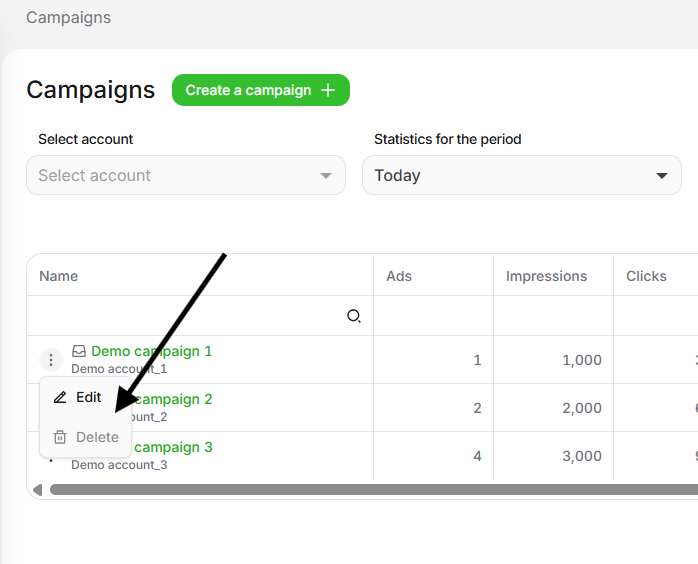
Task: Open the campaign 3 link
Action: point(173,447)
